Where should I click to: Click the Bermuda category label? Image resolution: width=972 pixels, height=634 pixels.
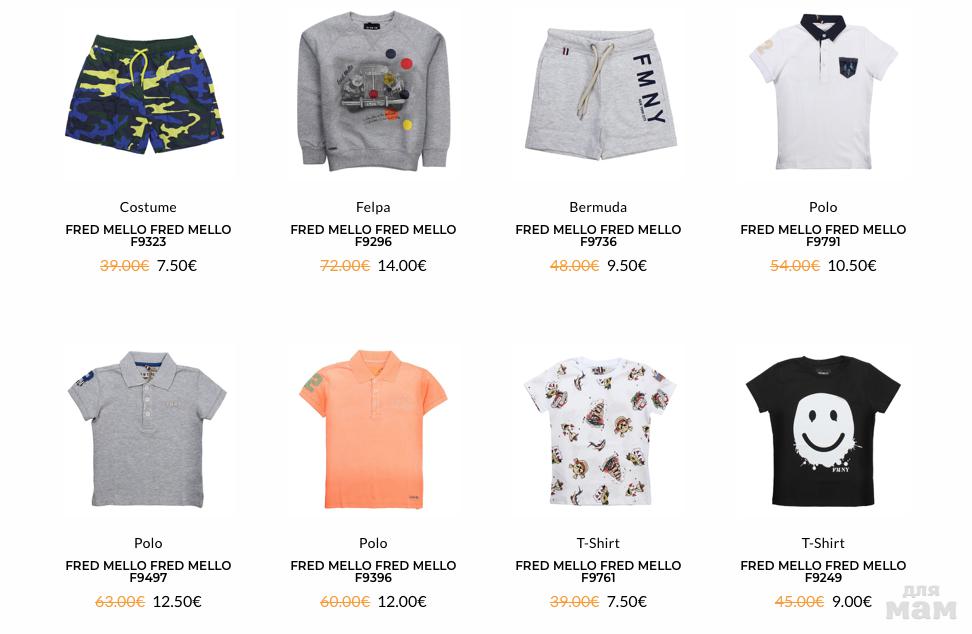coord(598,207)
